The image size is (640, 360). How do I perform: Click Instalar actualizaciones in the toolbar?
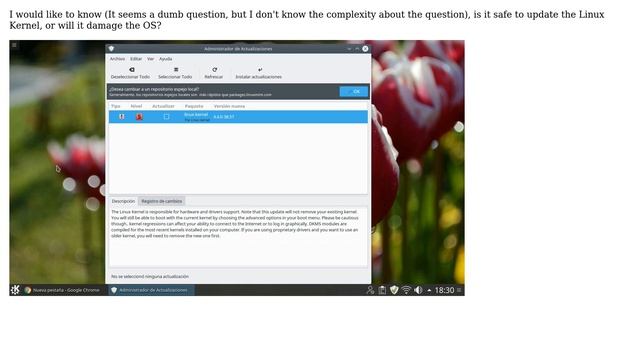click(259, 73)
